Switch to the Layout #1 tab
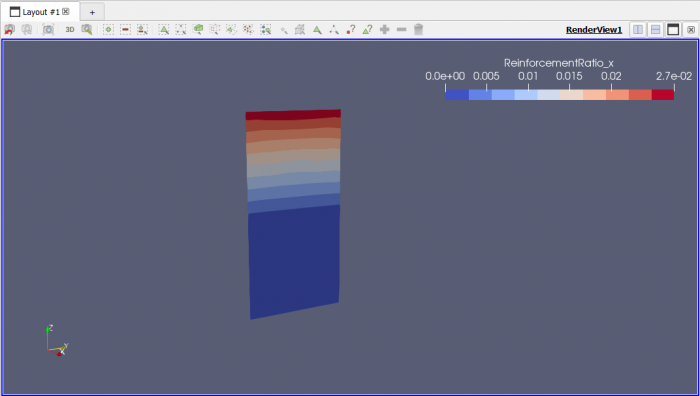 [x=40, y=12]
